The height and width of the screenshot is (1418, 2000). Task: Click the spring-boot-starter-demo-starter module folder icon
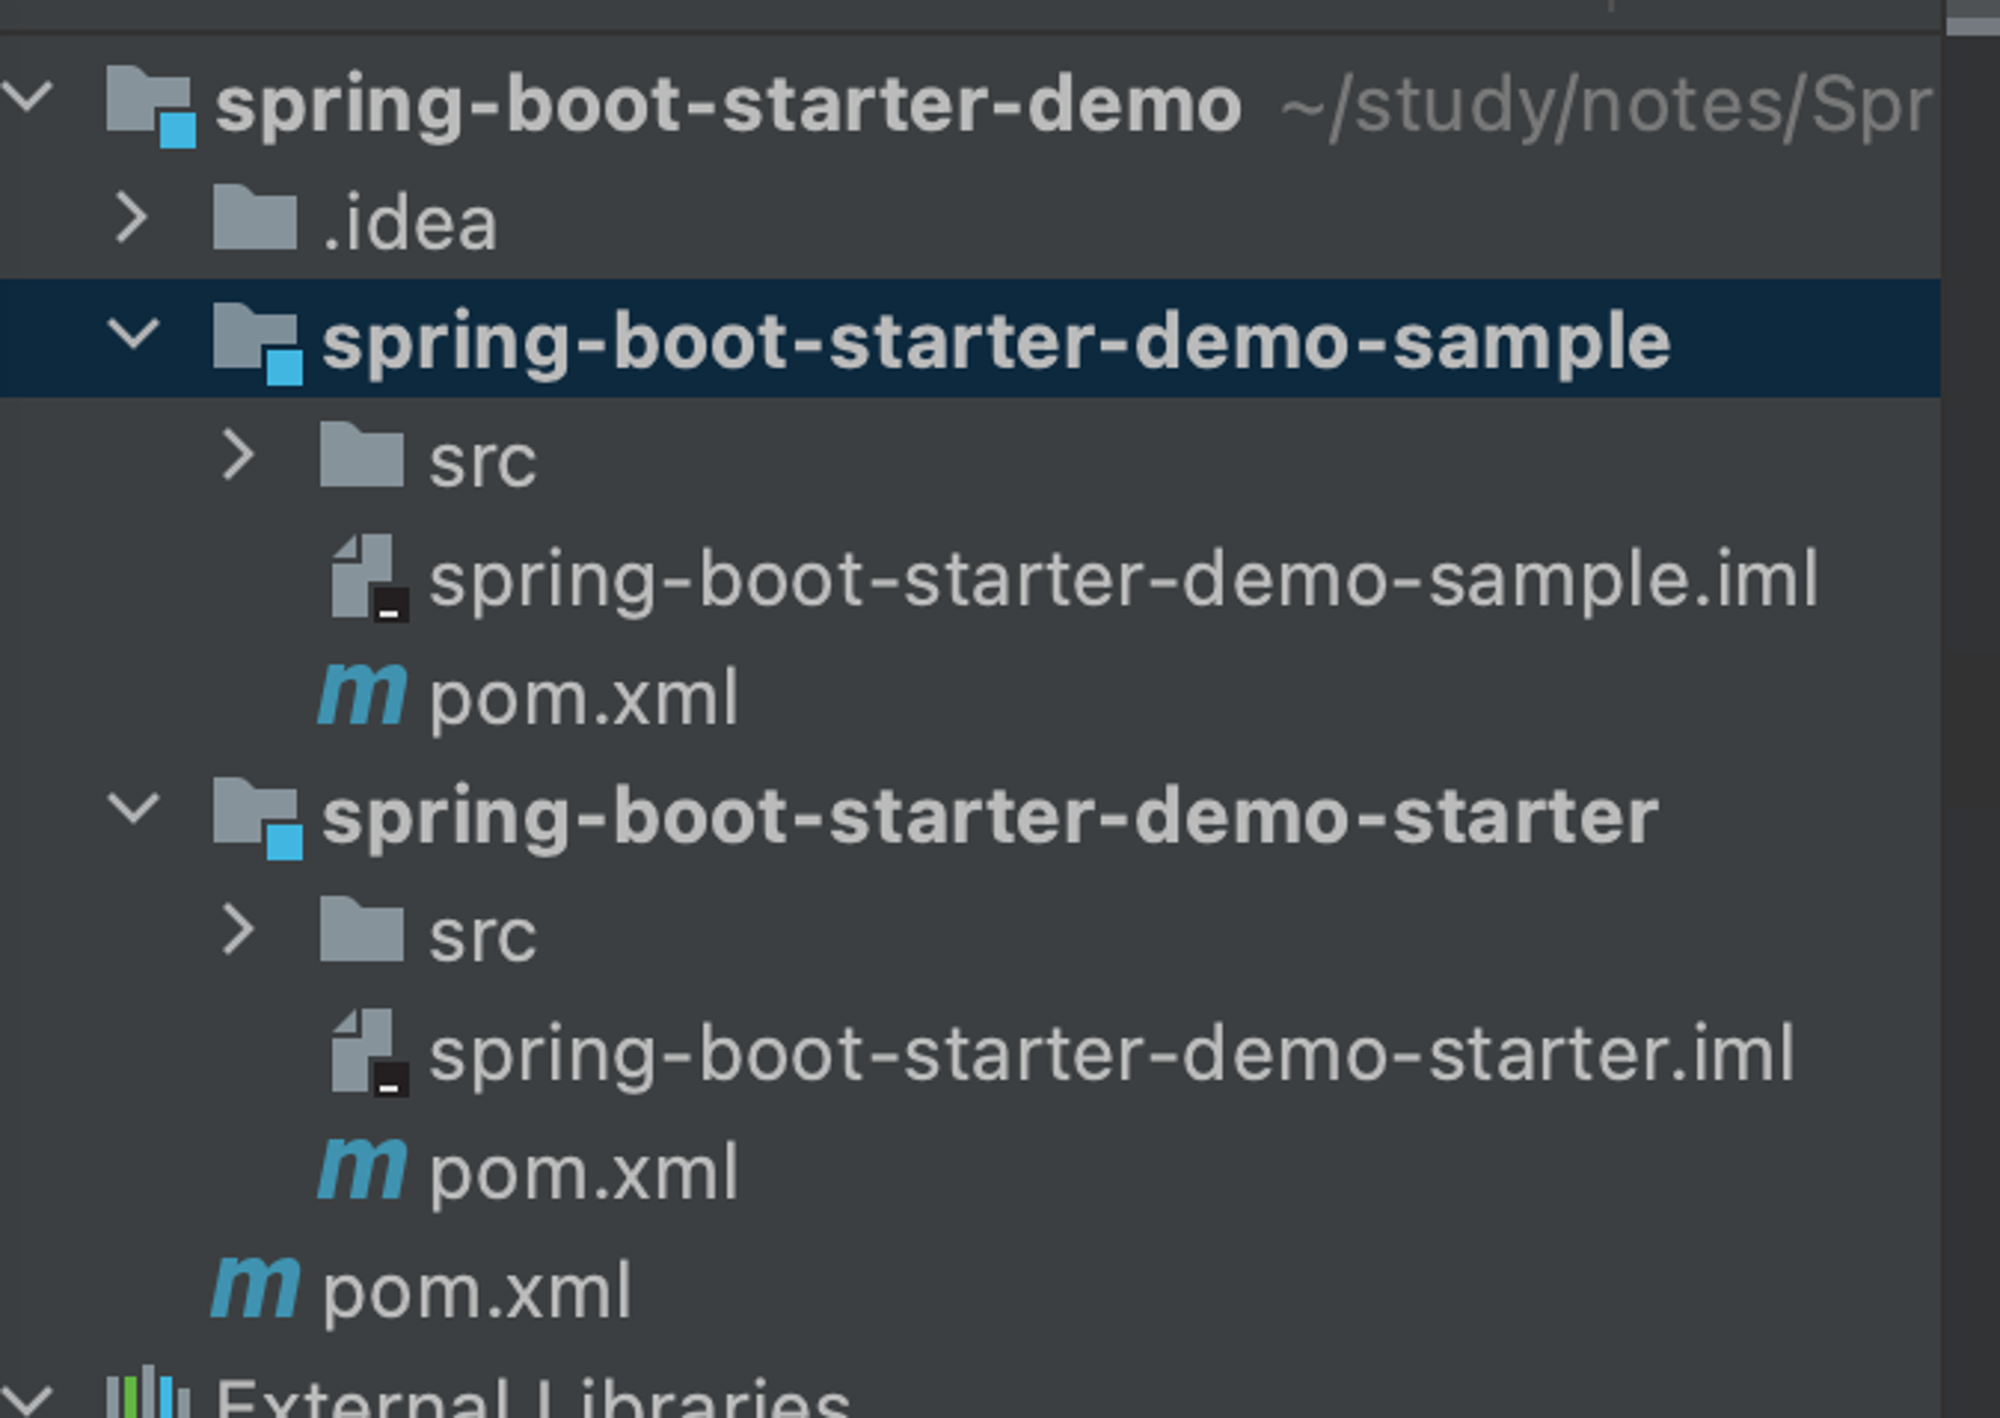[x=257, y=817]
